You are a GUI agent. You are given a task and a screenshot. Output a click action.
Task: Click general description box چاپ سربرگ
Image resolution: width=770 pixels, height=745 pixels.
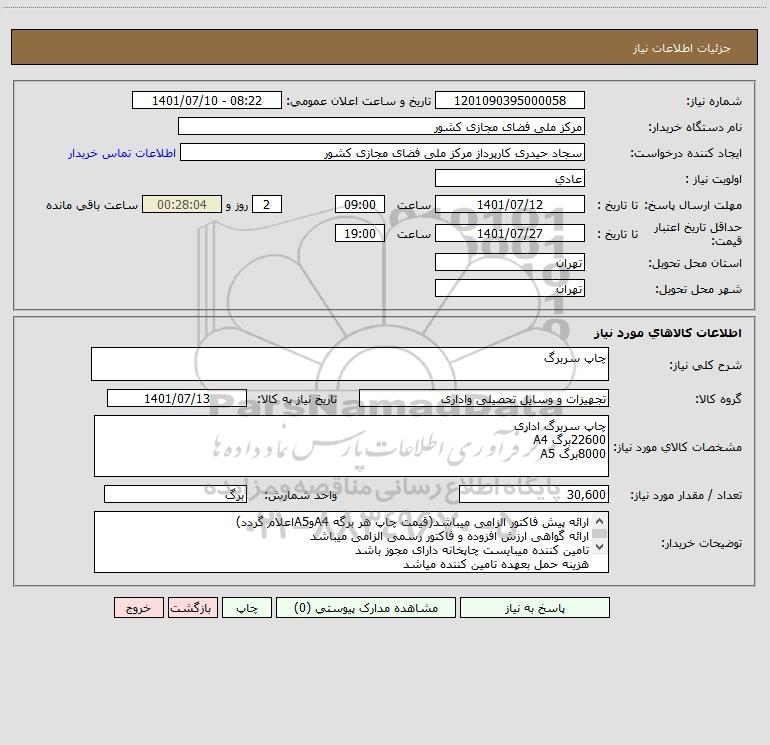point(350,364)
